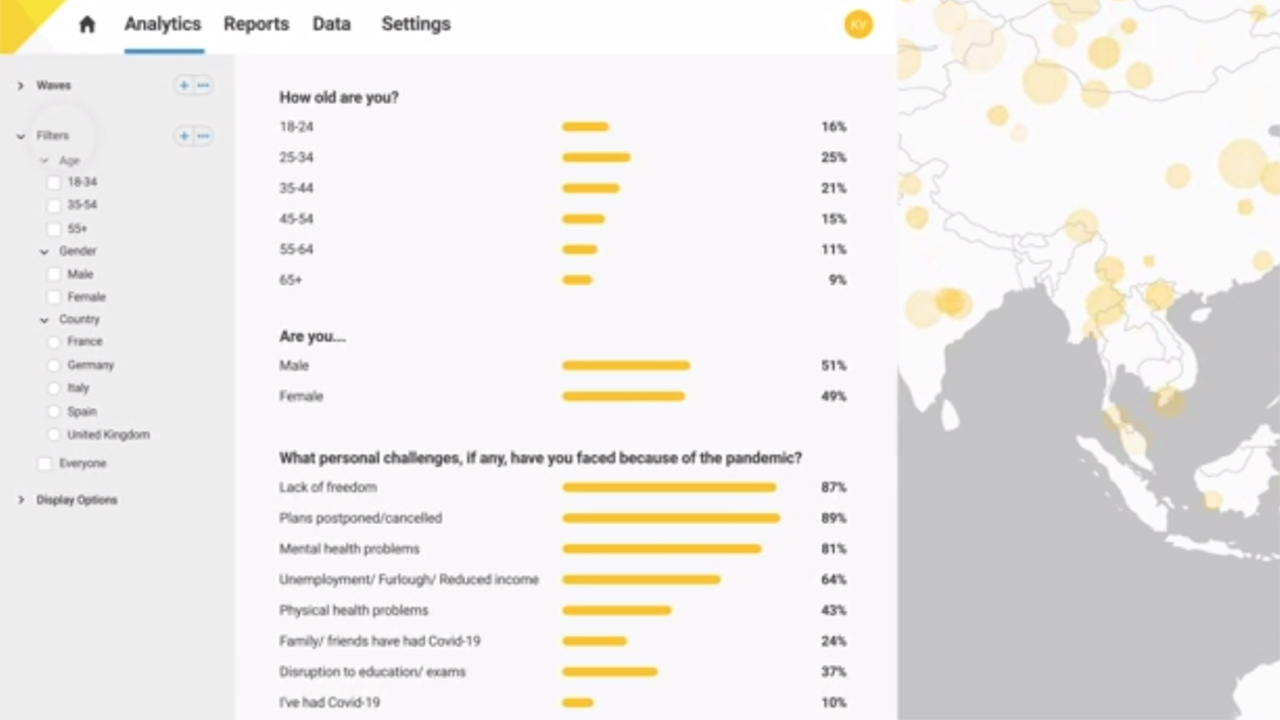Go to the Home icon
This screenshot has width=1280, height=720.
click(87, 24)
